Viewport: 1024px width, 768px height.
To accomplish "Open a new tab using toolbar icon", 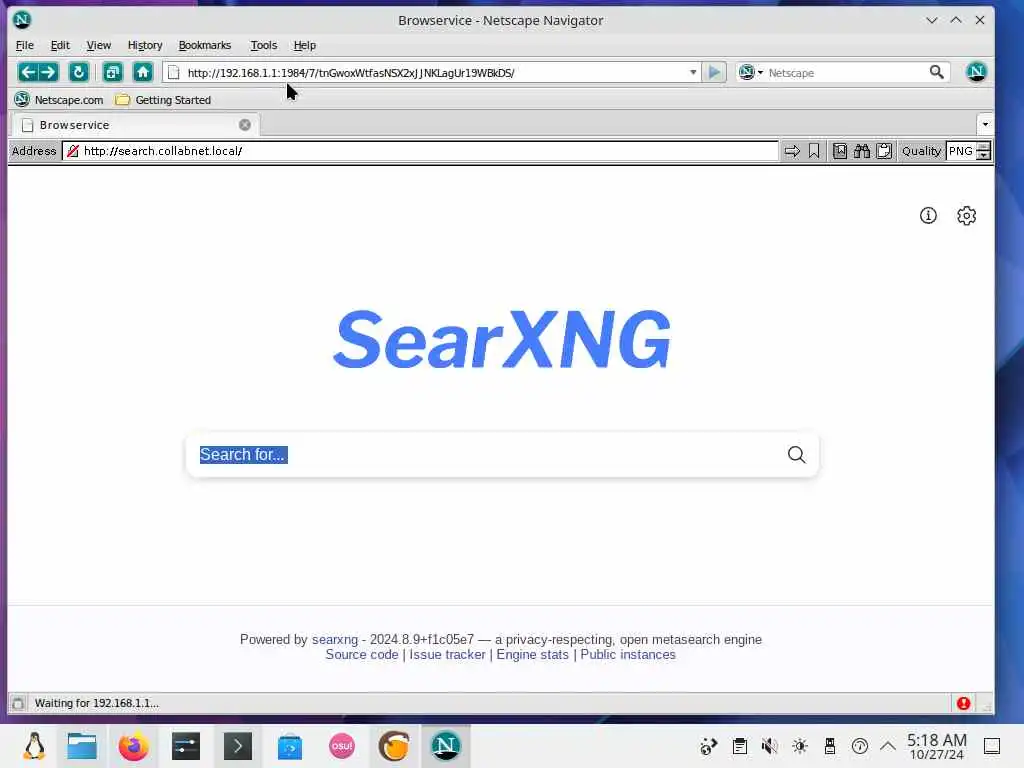I will click(x=112, y=72).
